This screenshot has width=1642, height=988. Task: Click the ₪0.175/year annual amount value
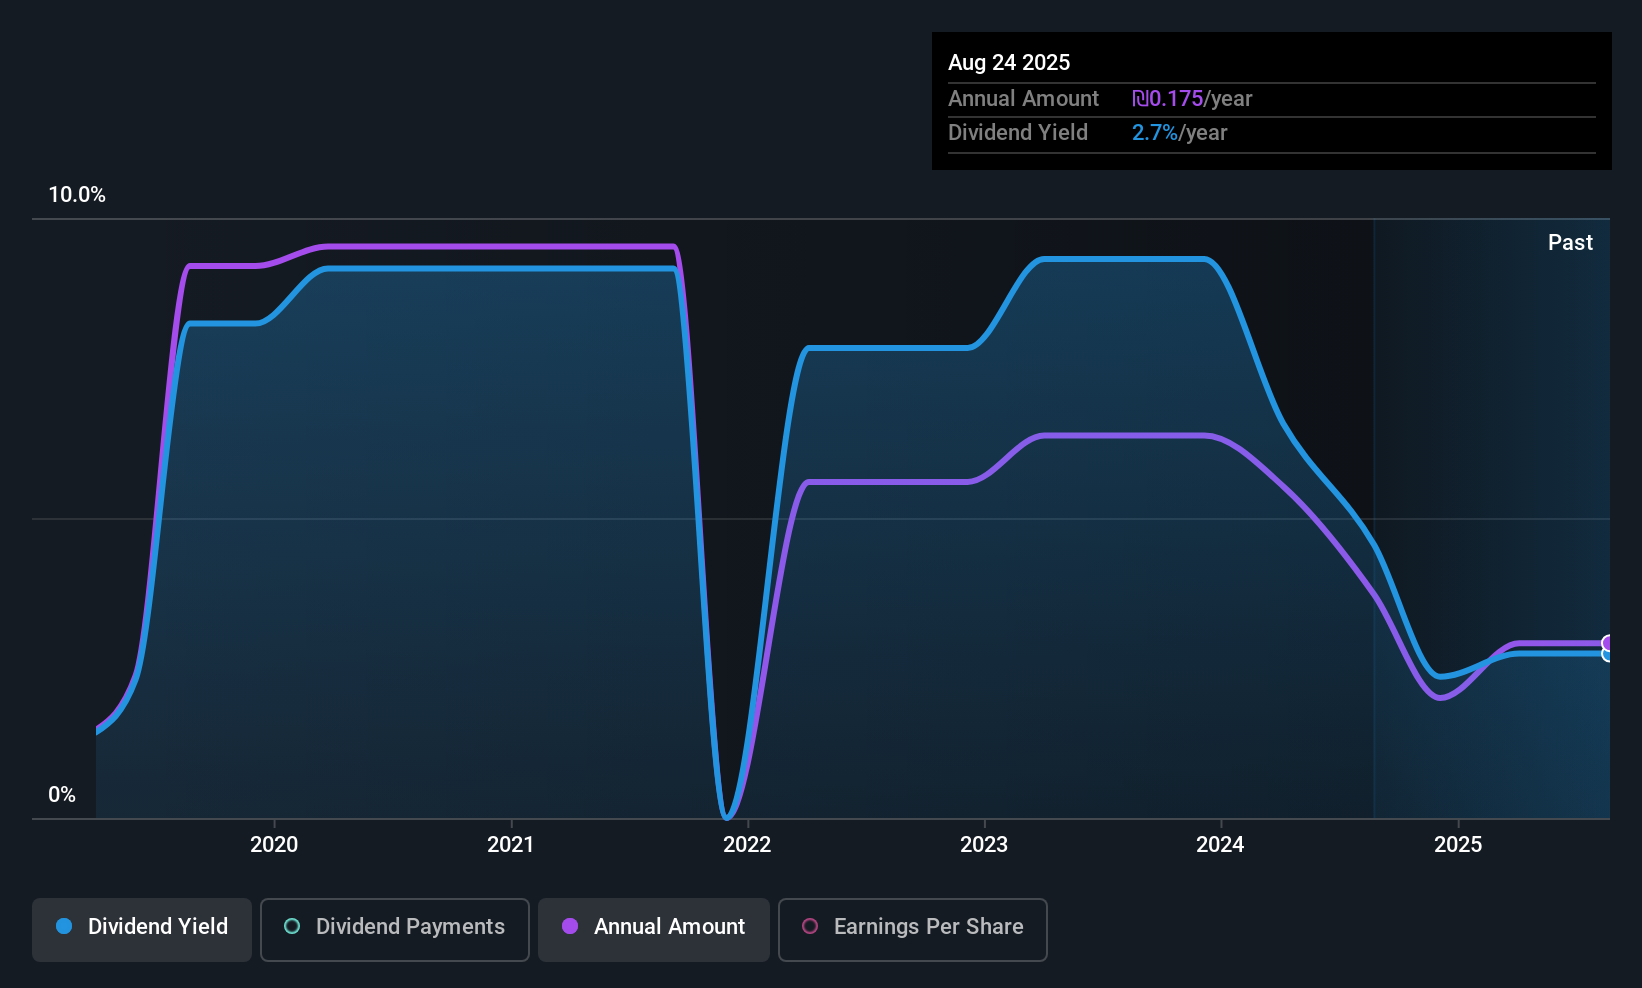click(1192, 98)
